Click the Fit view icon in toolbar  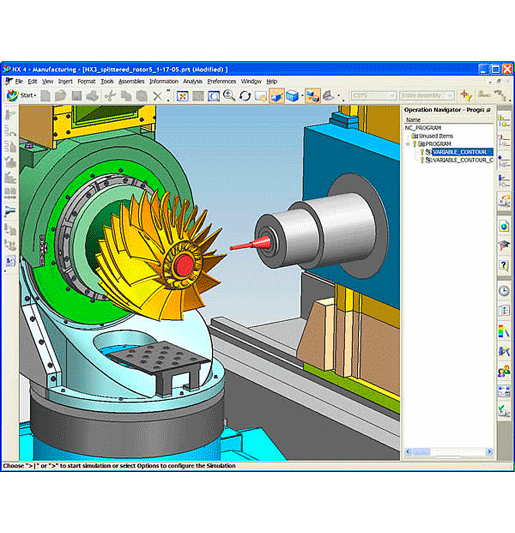coord(183,96)
